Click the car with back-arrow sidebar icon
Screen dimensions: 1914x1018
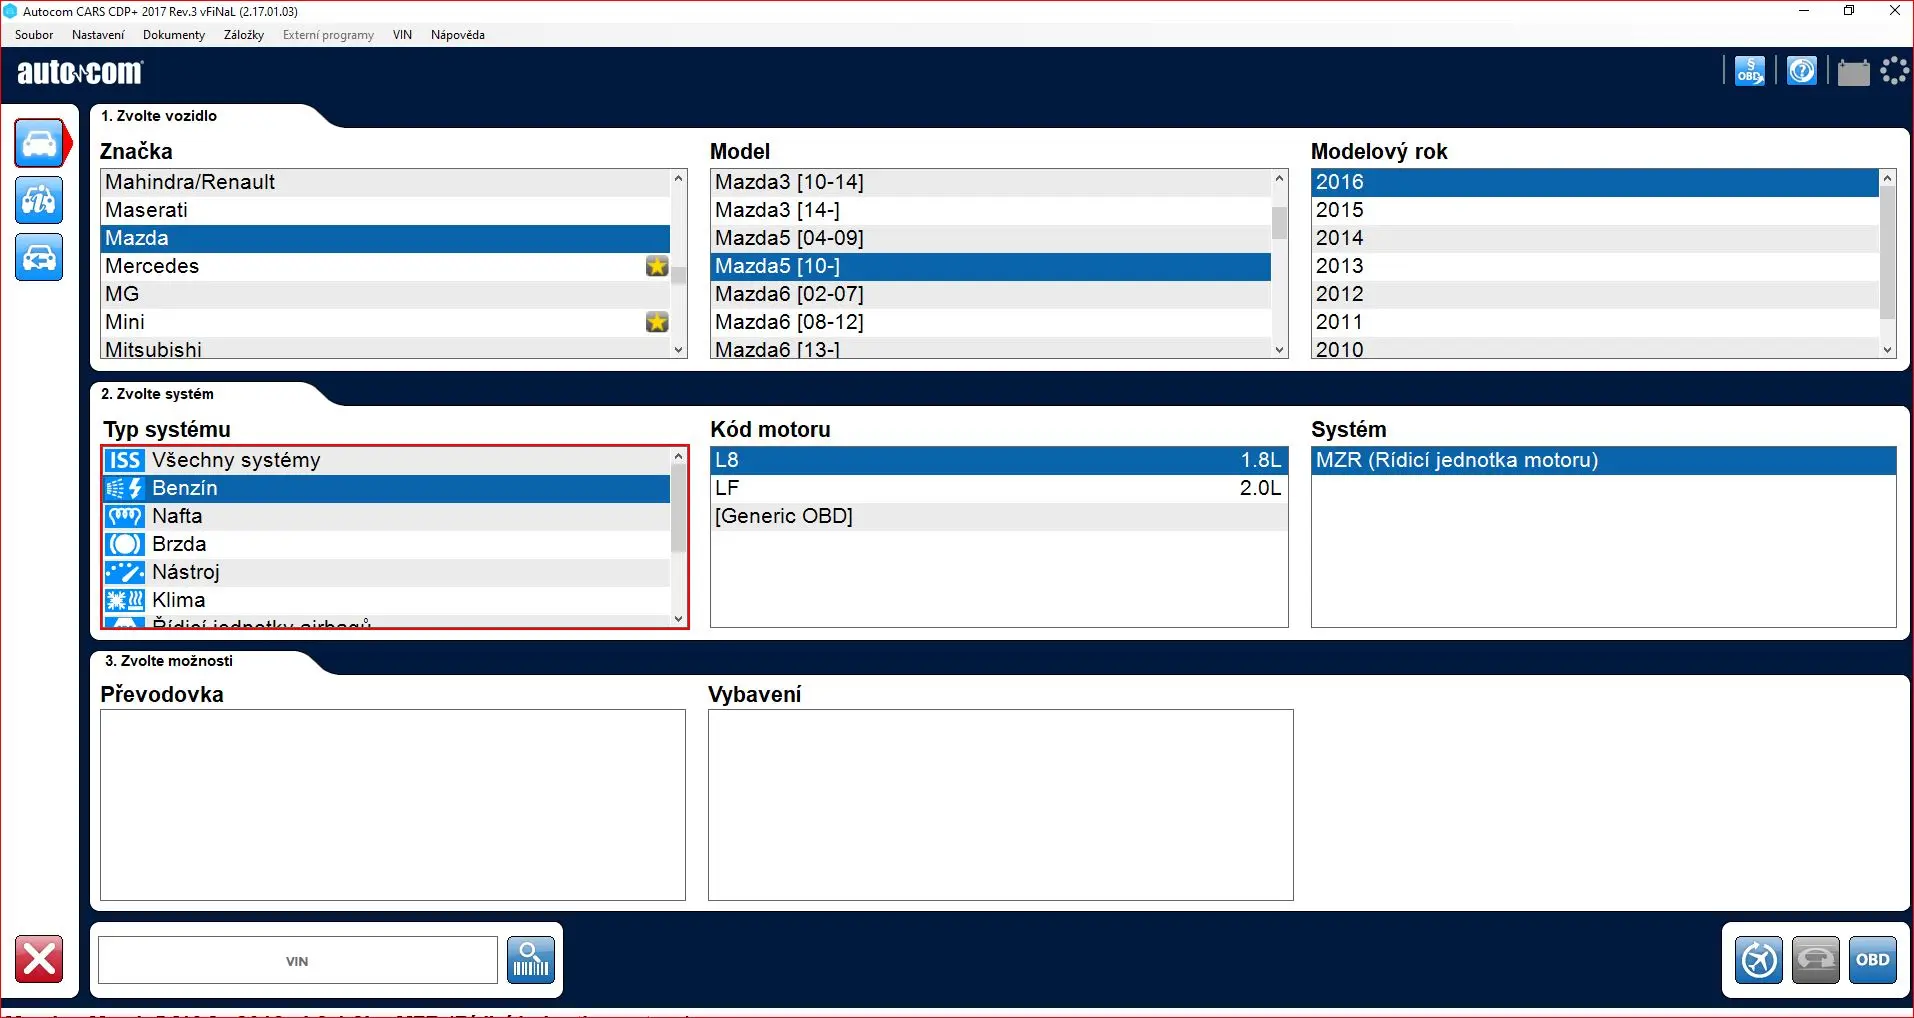click(40, 257)
